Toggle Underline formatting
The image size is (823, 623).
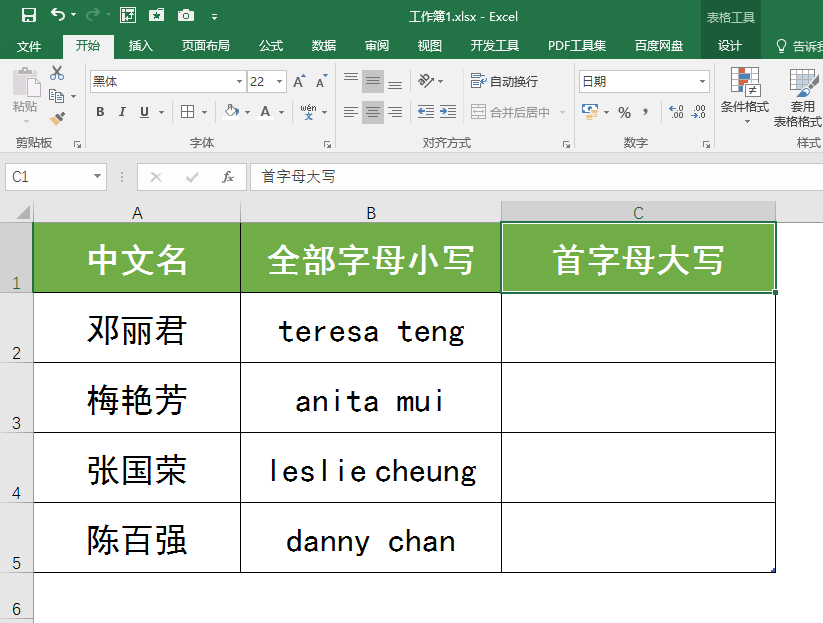coord(144,112)
